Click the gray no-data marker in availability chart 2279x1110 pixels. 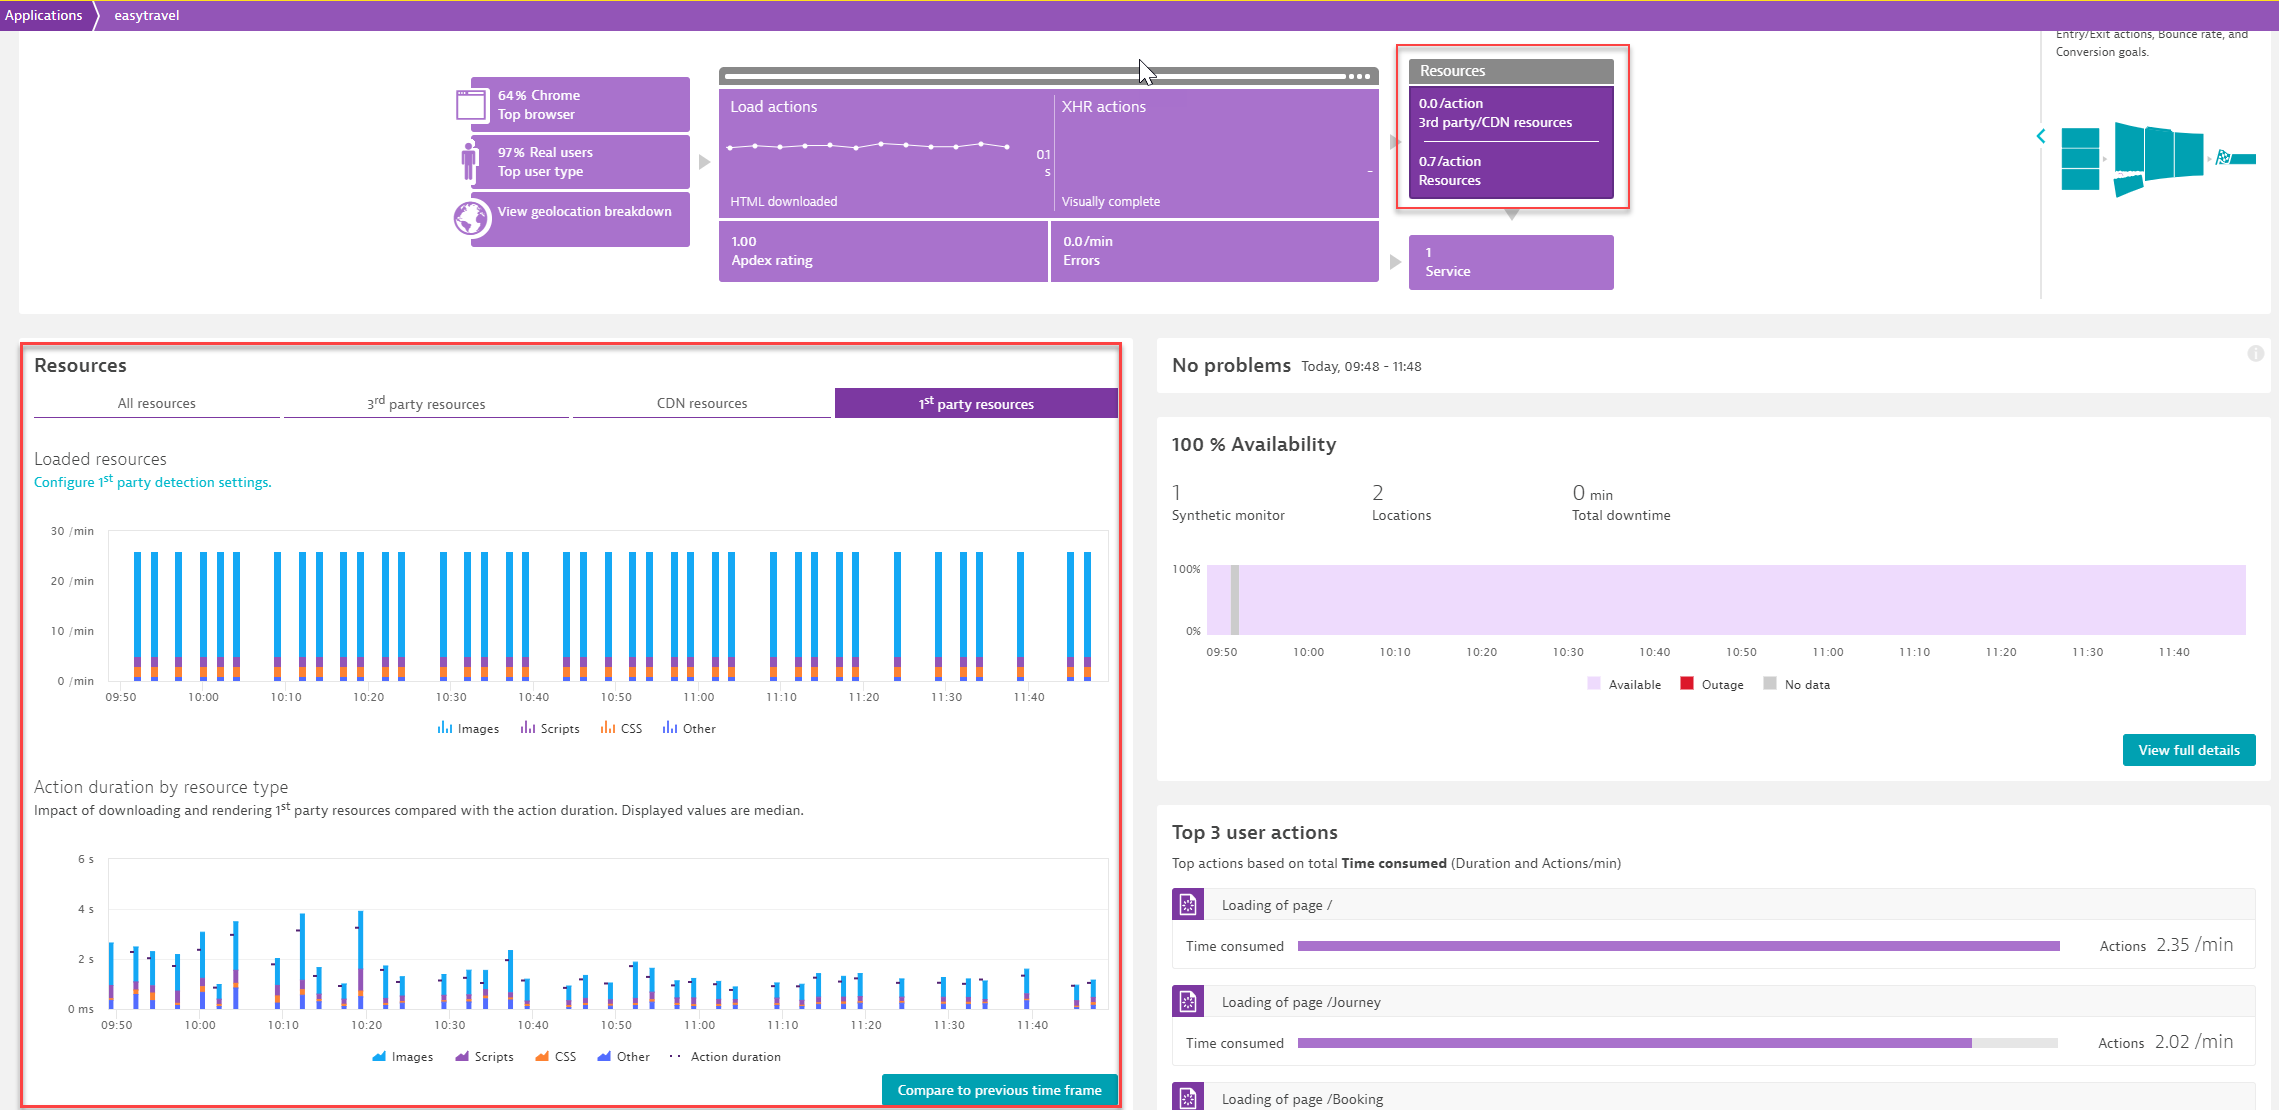coord(1235,600)
